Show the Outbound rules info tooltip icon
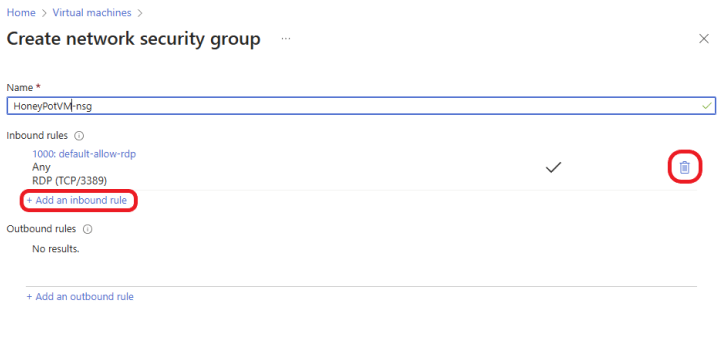726x360 pixels. click(88, 229)
